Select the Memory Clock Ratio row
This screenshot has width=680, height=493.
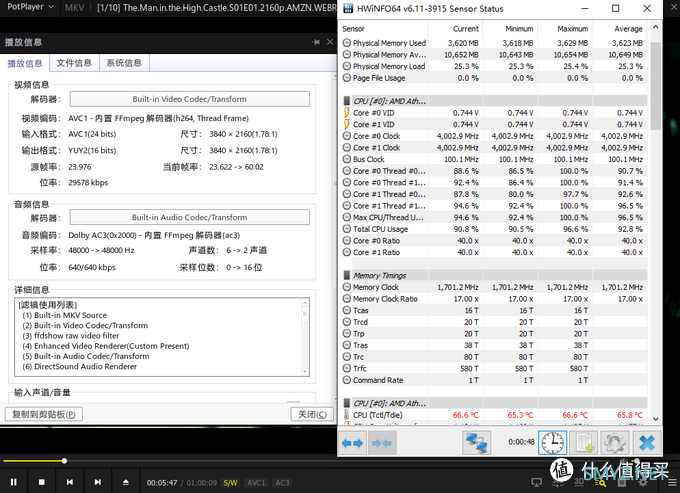494,299
